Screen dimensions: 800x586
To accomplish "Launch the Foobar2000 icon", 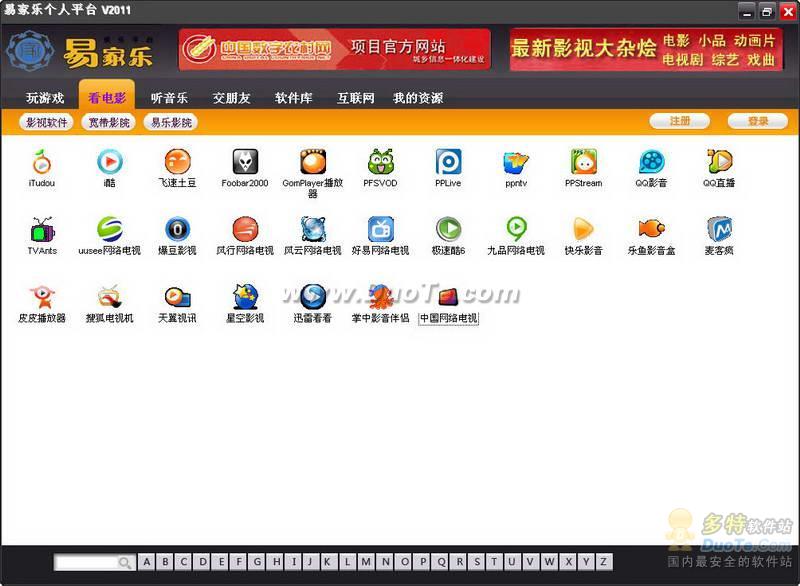I will tap(245, 162).
